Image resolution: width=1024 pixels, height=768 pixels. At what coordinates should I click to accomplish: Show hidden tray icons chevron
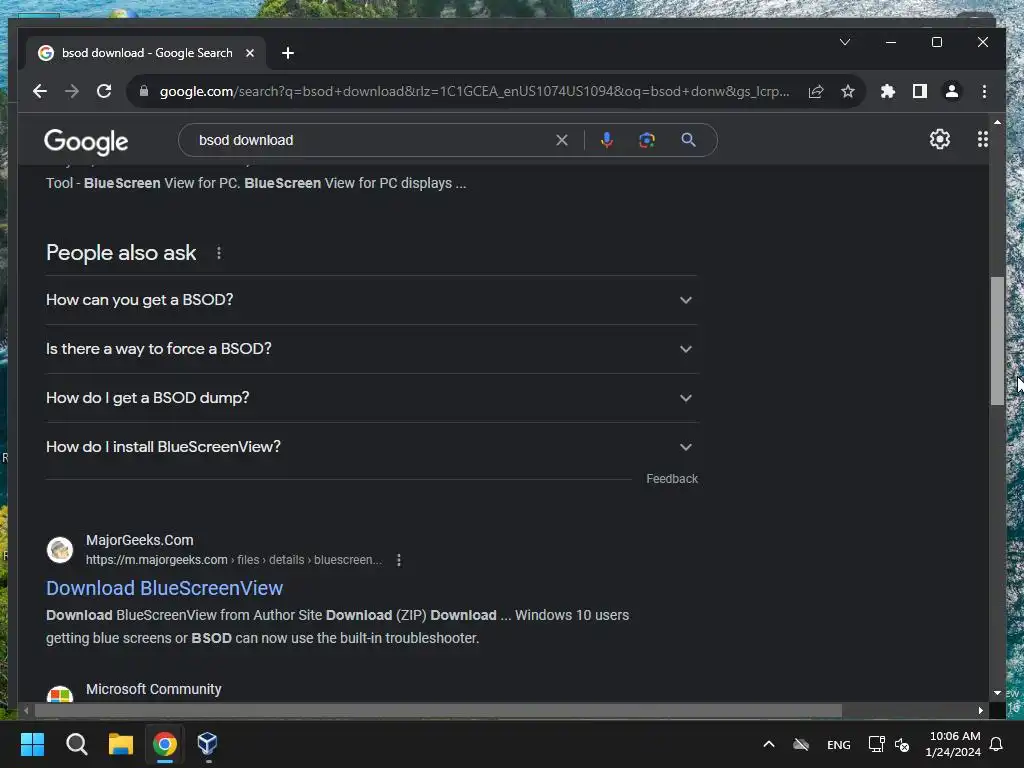point(769,744)
